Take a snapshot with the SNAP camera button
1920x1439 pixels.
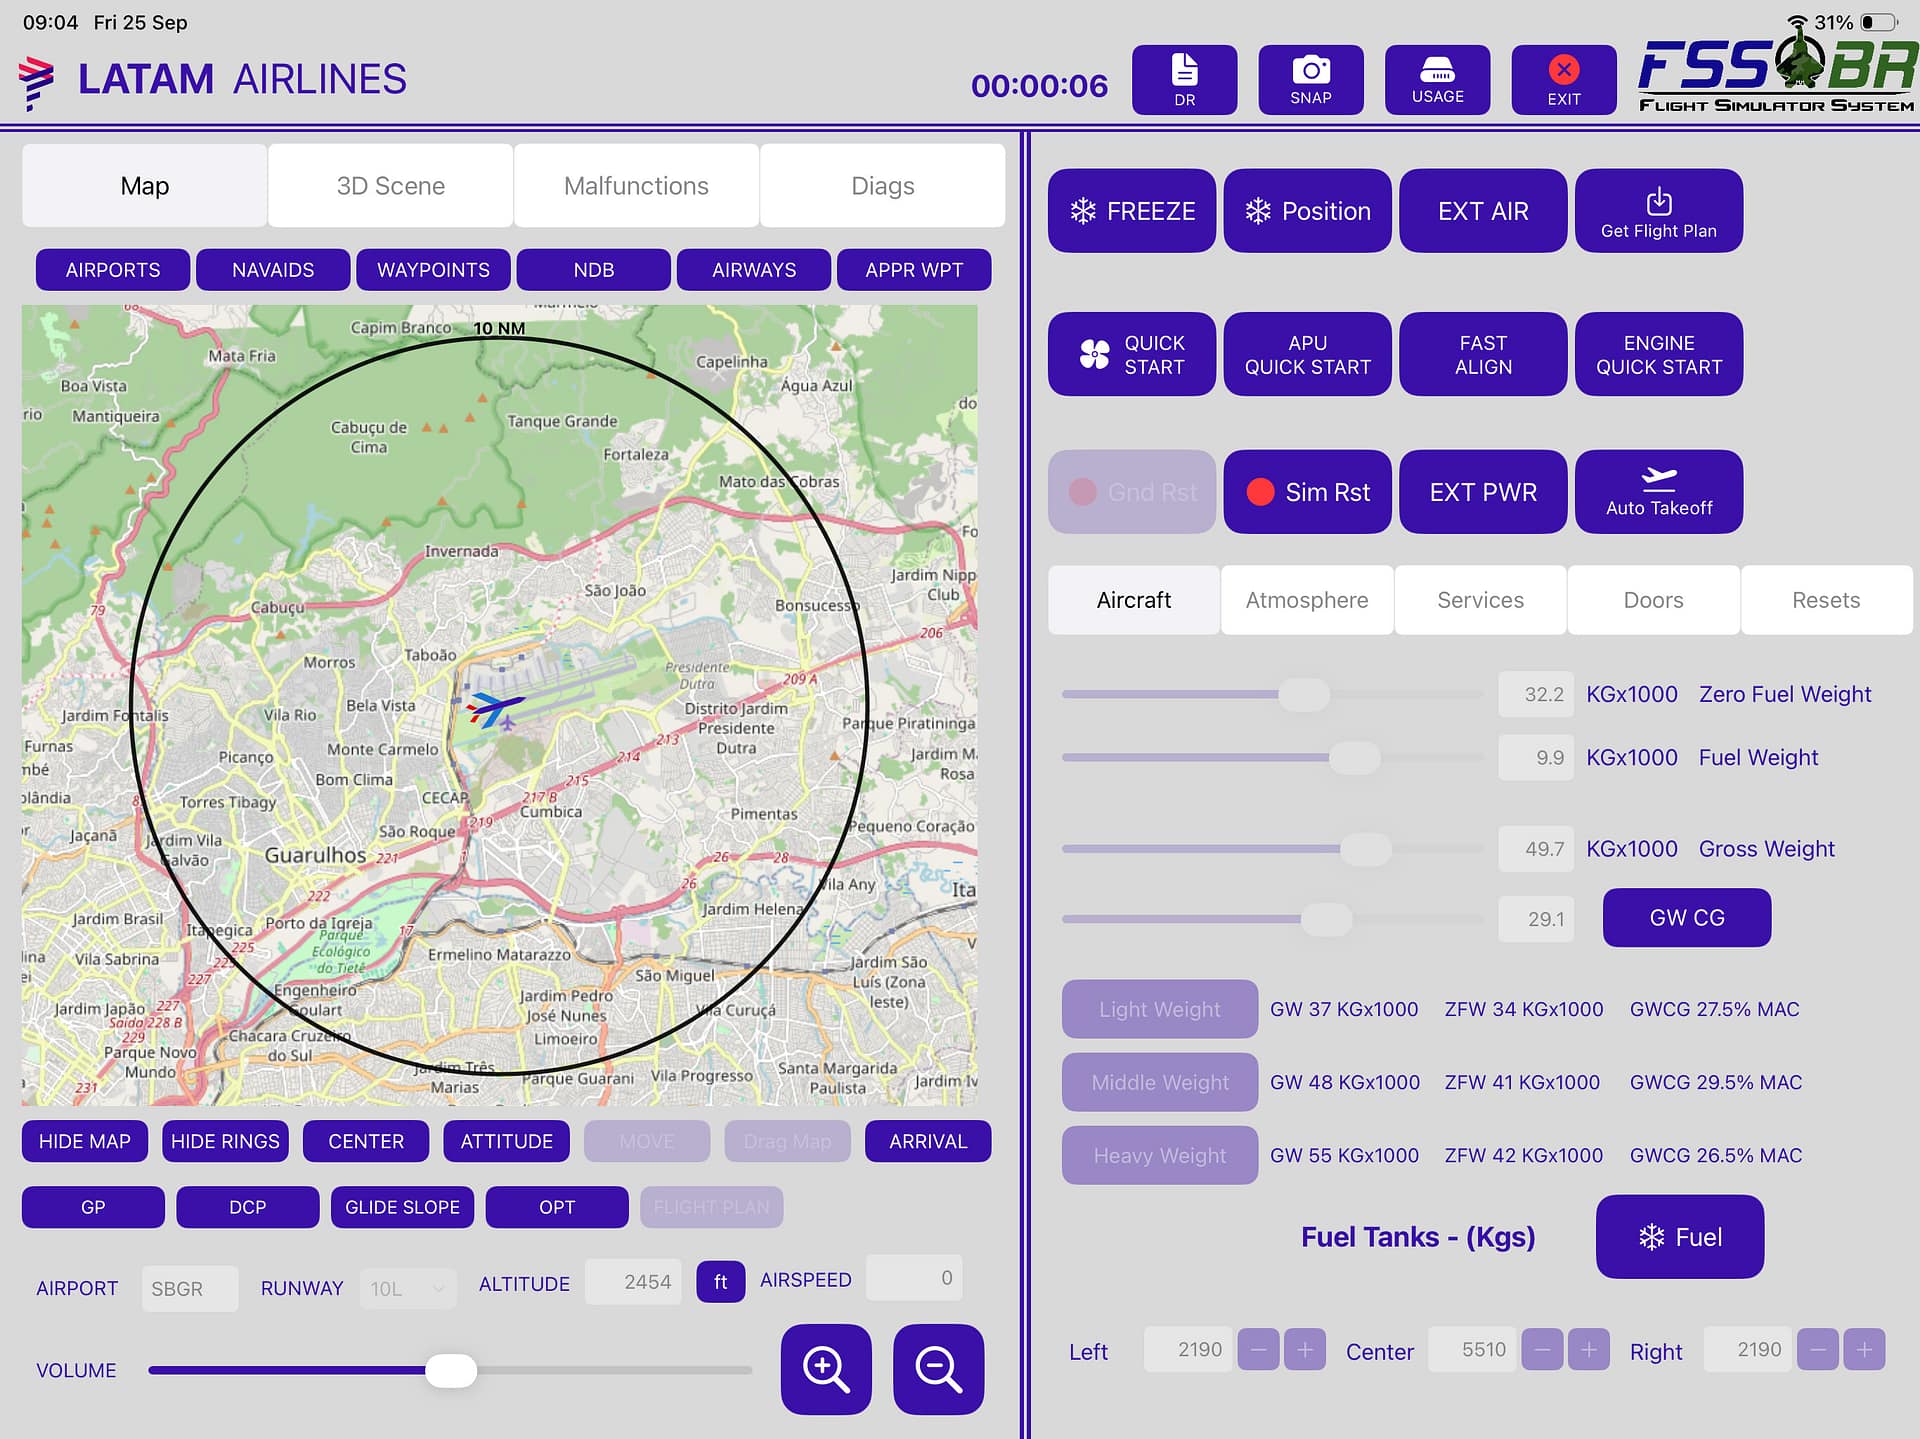tap(1310, 80)
